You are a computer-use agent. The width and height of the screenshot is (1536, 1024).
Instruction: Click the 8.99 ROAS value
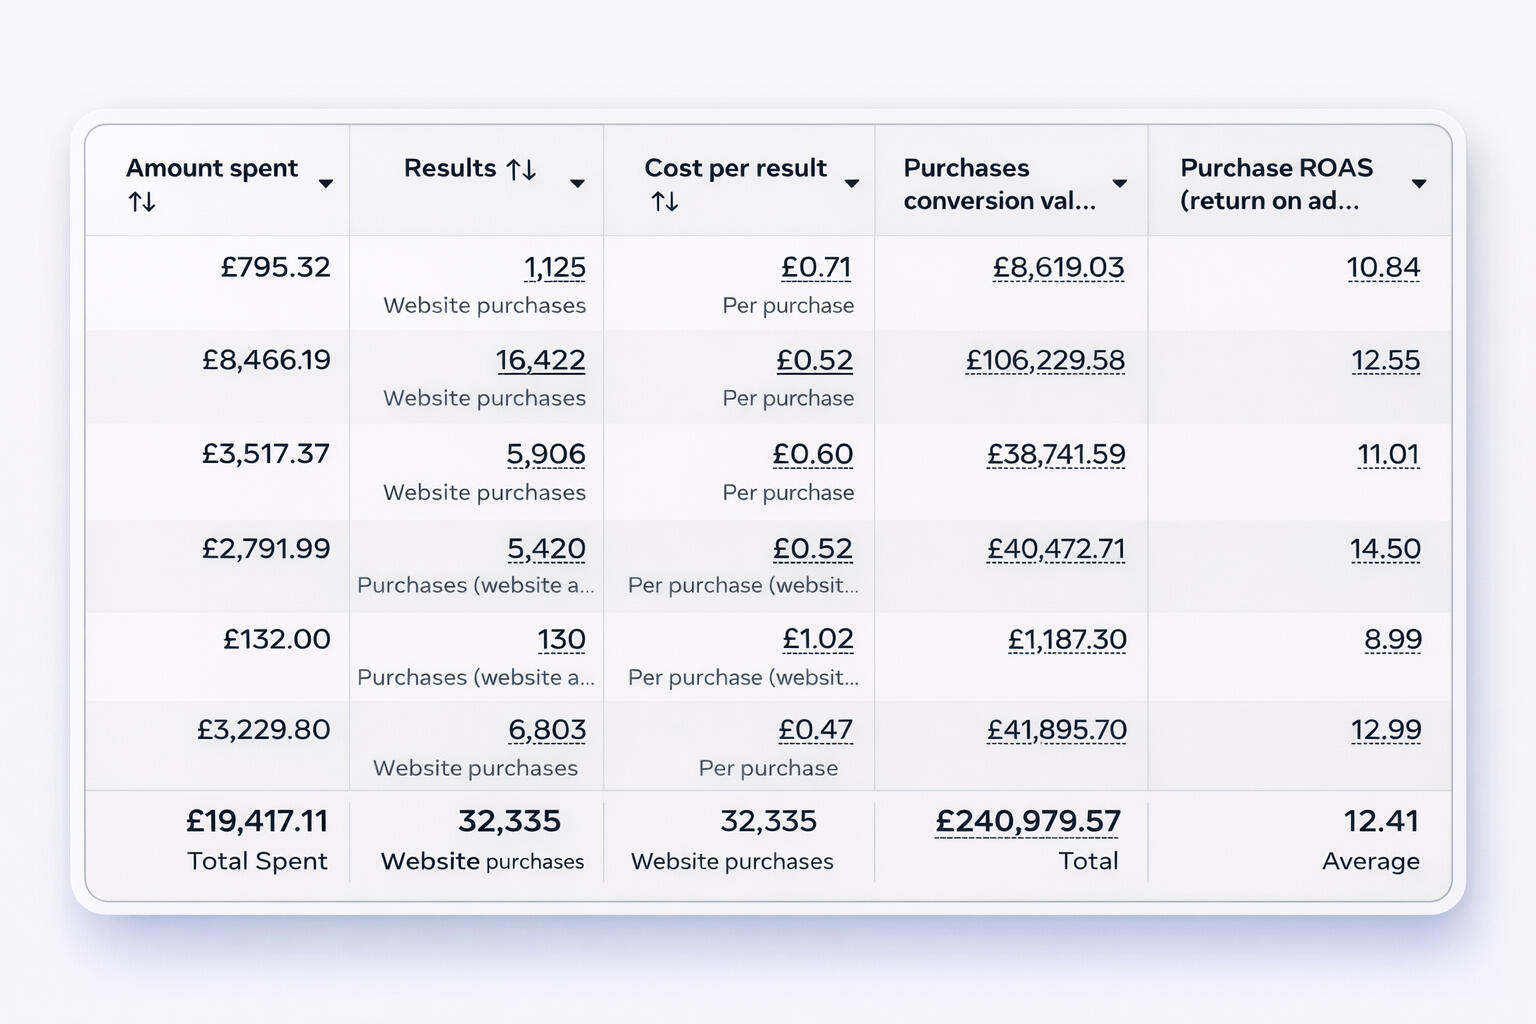pyautogui.click(x=1393, y=639)
